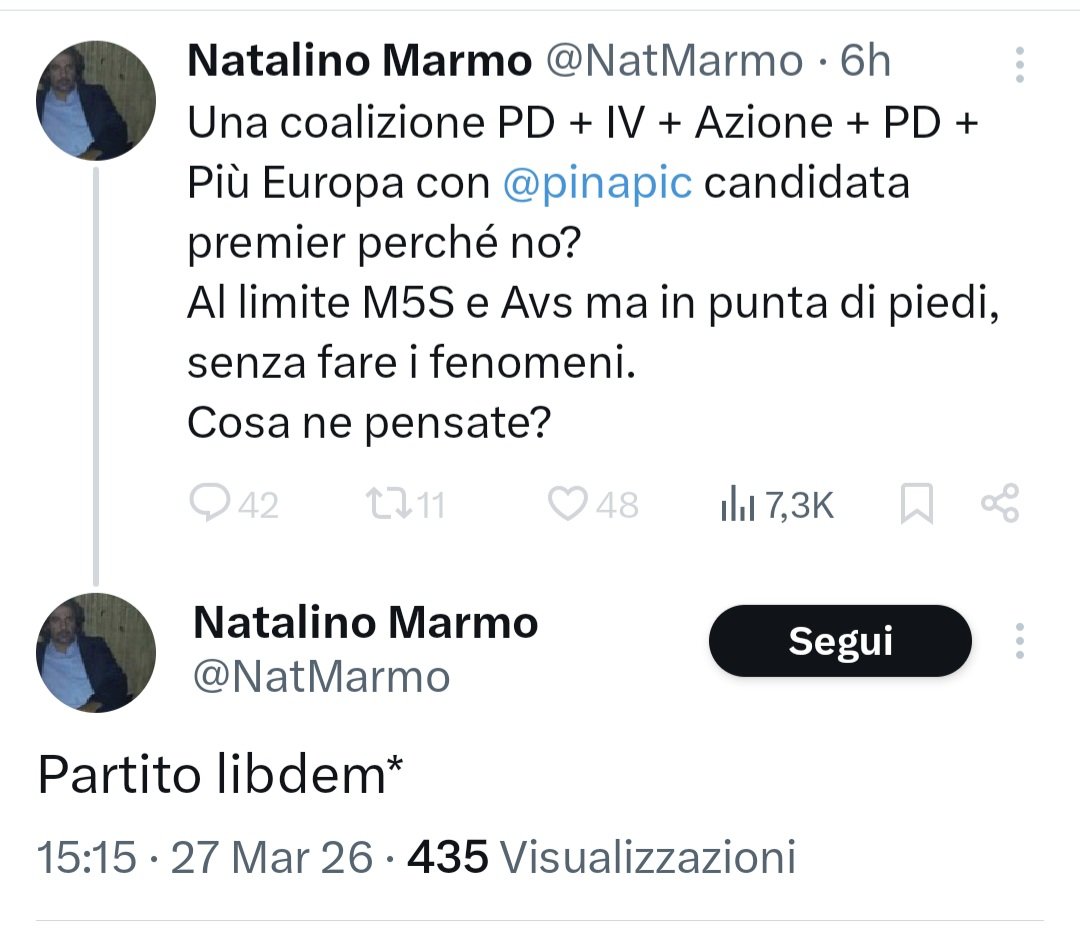Click @NatMarmo handle in the top tweet
The height and width of the screenshot is (934, 1080).
point(673,62)
